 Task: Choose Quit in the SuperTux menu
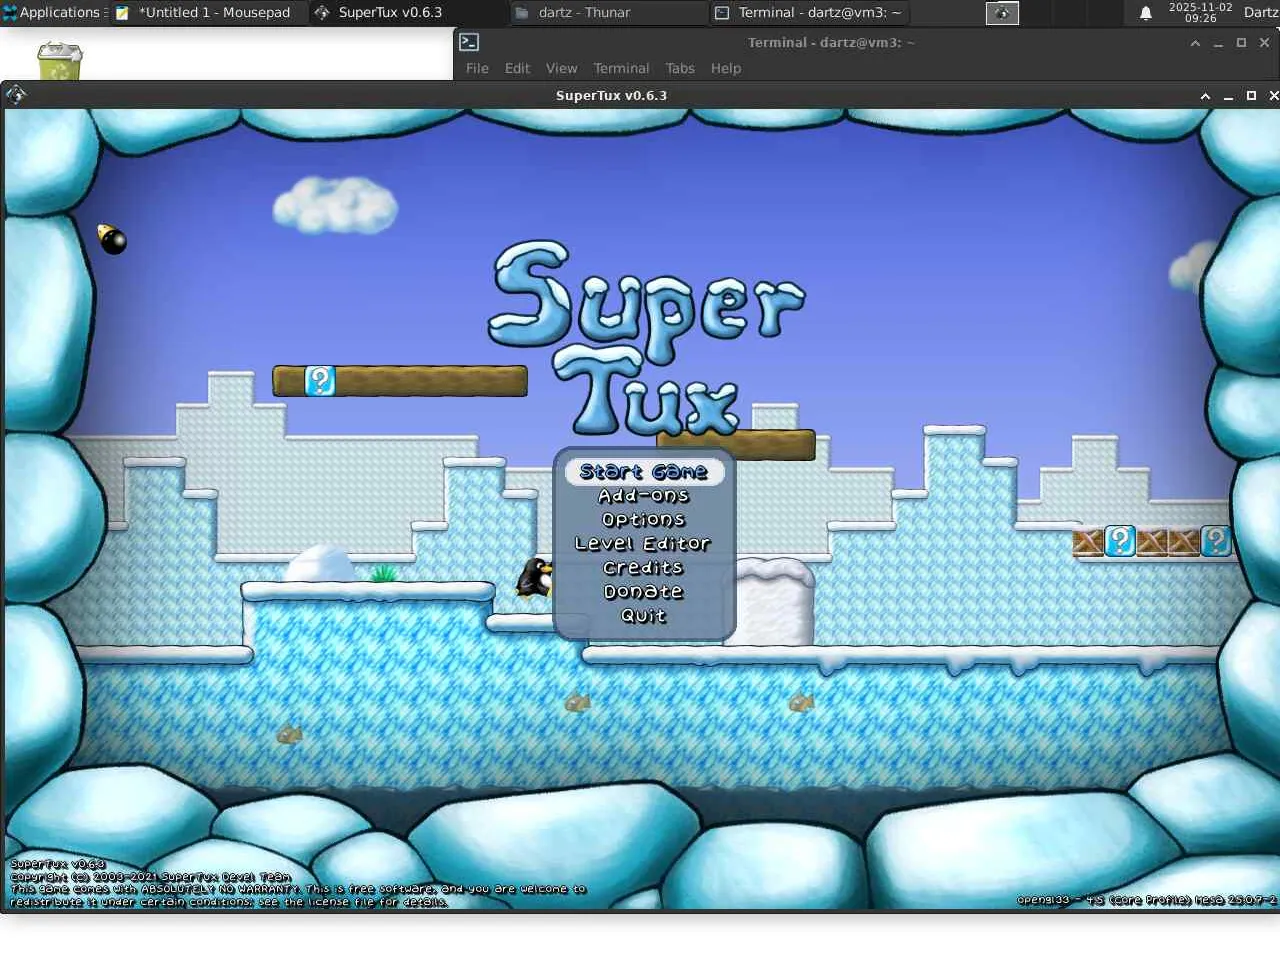point(644,616)
